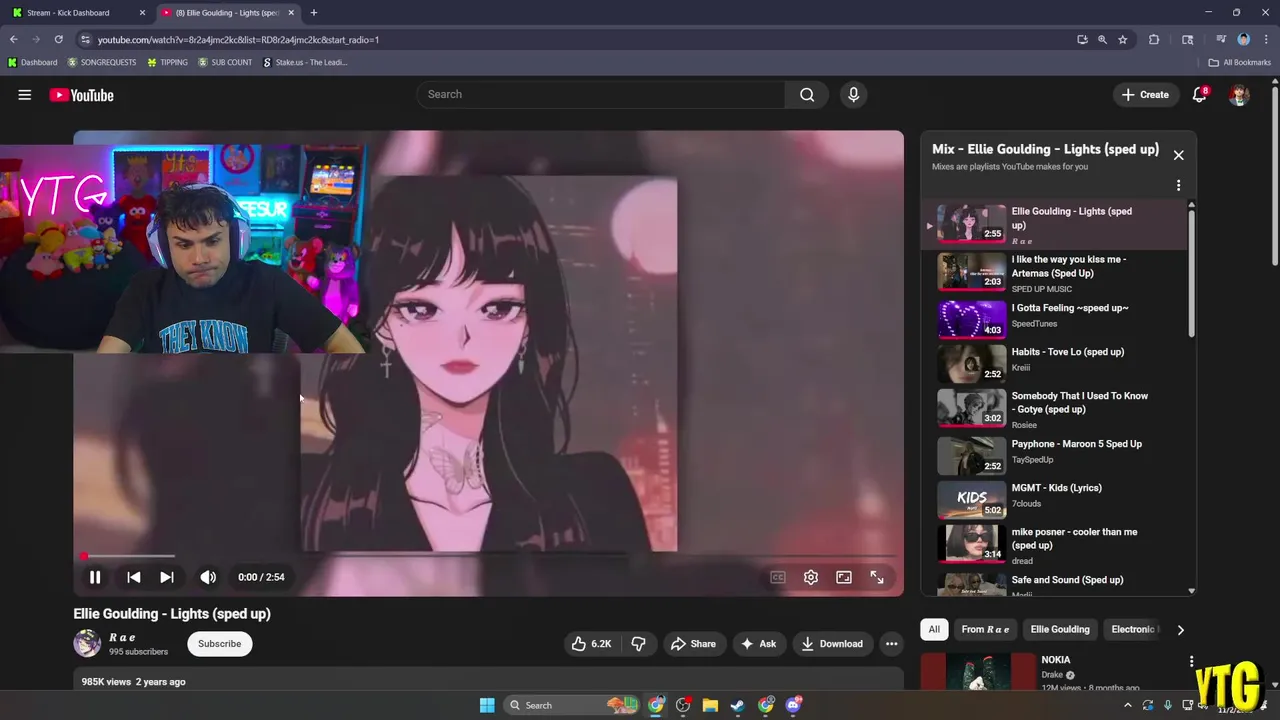1280x720 pixels.
Task: Reload the page
Action: [58, 40]
